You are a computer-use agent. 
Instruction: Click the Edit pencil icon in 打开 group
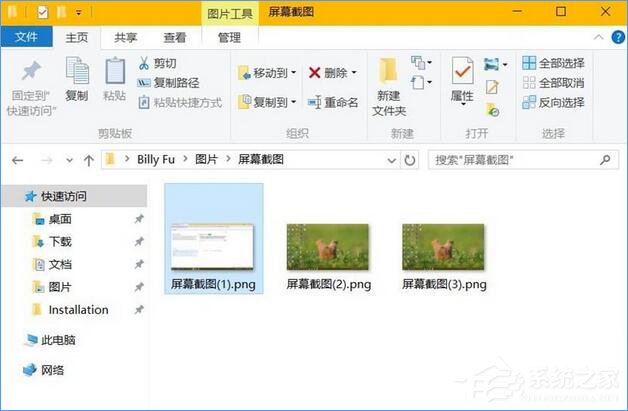(492, 87)
